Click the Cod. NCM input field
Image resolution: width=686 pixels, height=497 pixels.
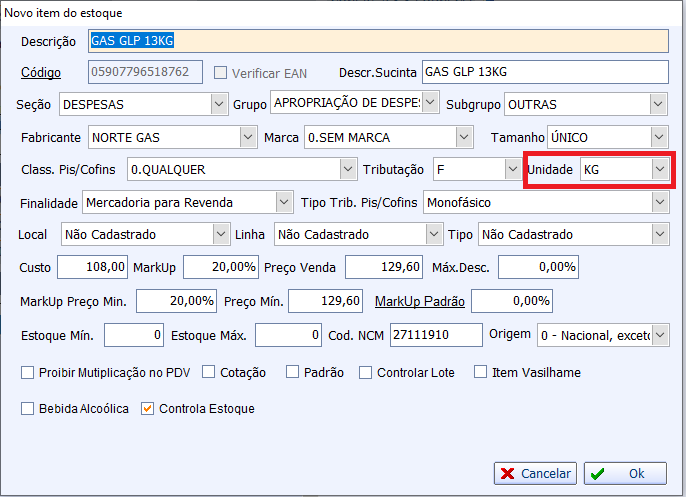[434, 333]
